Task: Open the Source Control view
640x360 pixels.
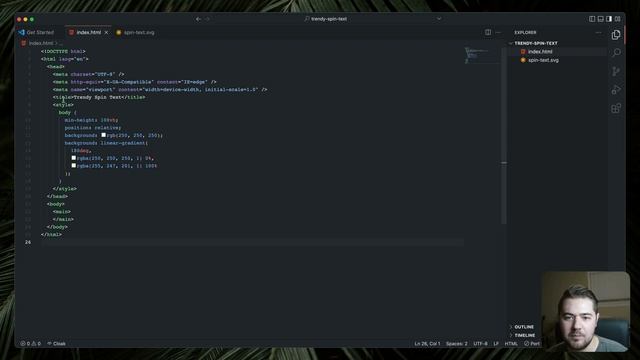Action: (616, 71)
